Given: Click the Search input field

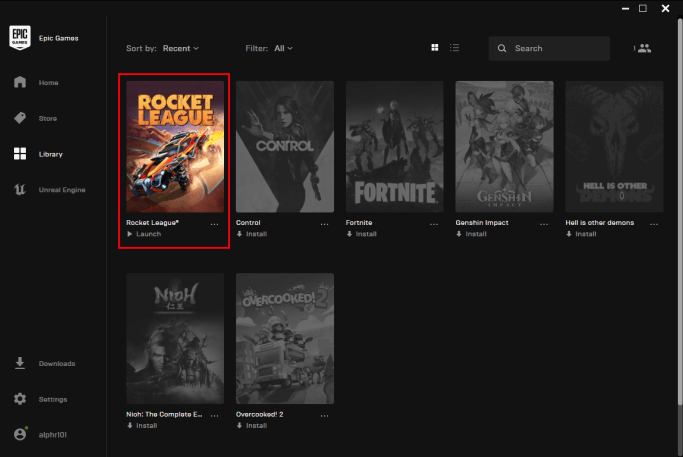Looking at the screenshot, I should [549, 48].
